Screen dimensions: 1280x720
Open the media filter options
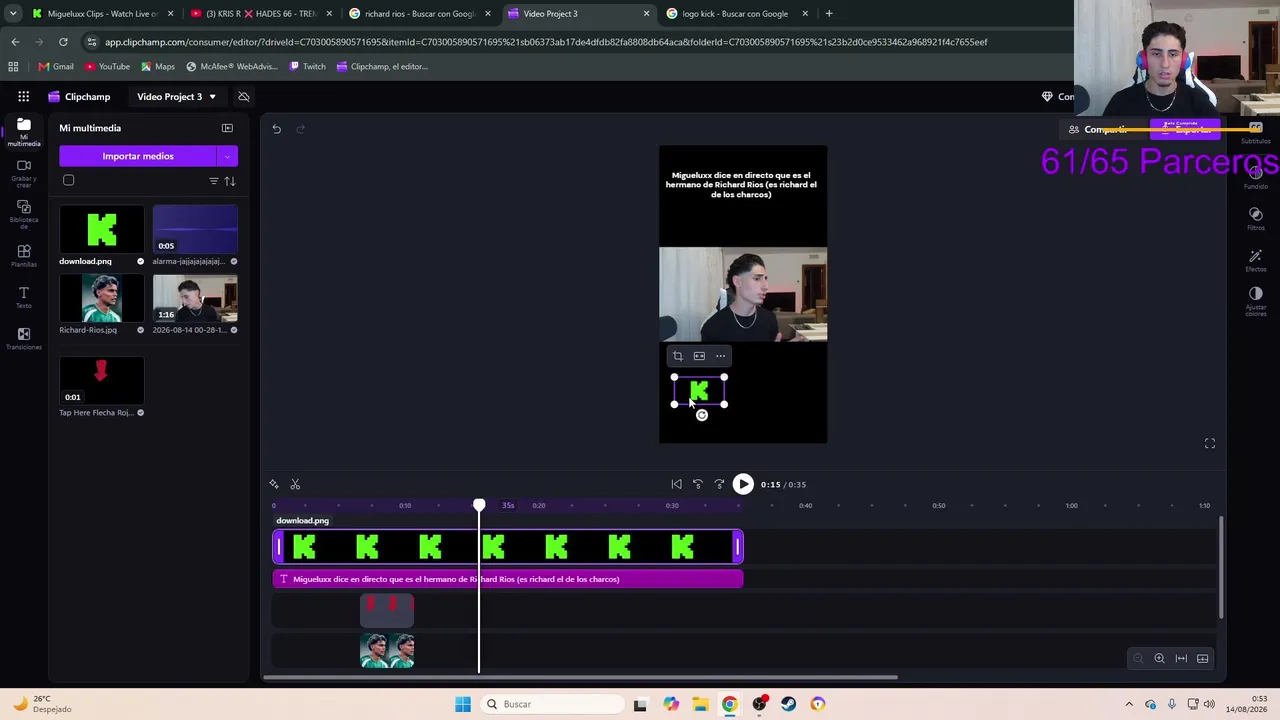214,181
